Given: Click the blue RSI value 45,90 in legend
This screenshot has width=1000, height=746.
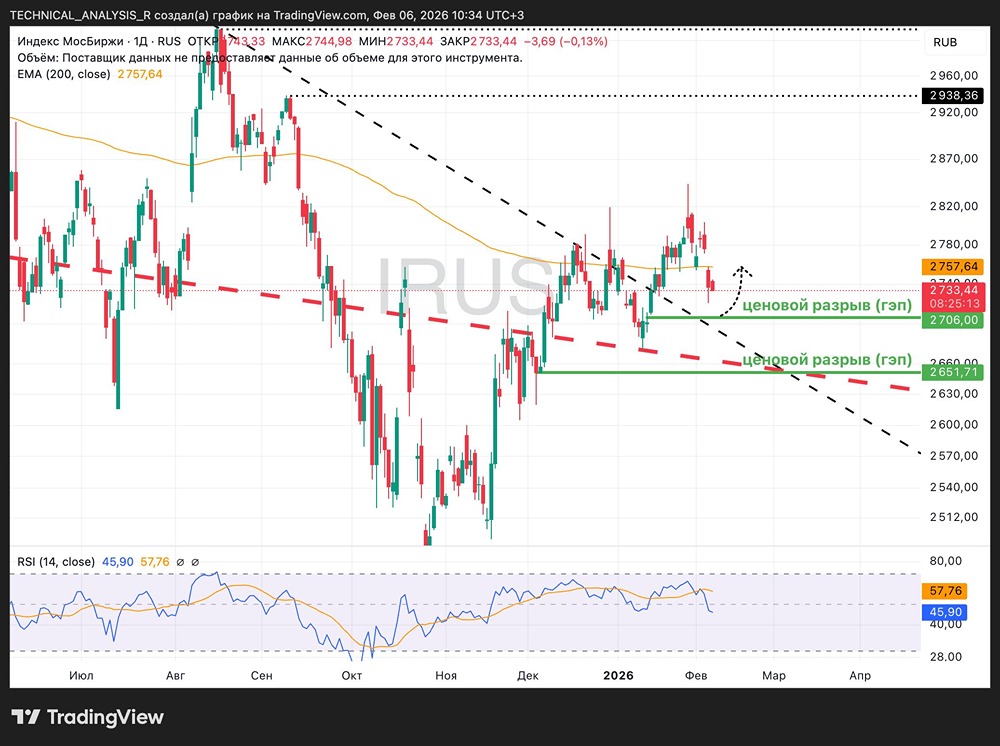Looking at the screenshot, I should click(117, 562).
